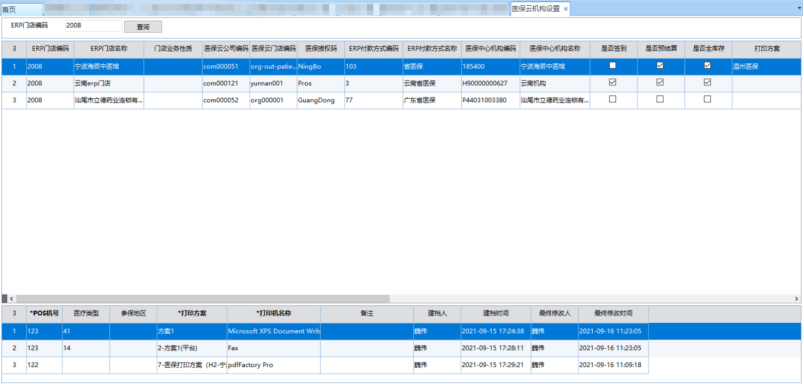
Task: Select the 医保云机构设置 tab
Action: coord(535,9)
